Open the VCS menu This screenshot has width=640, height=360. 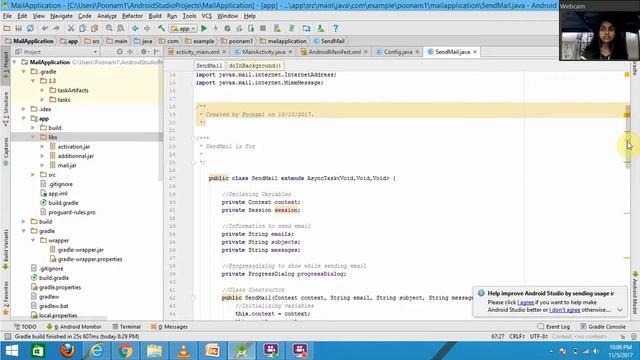[x=207, y=16]
